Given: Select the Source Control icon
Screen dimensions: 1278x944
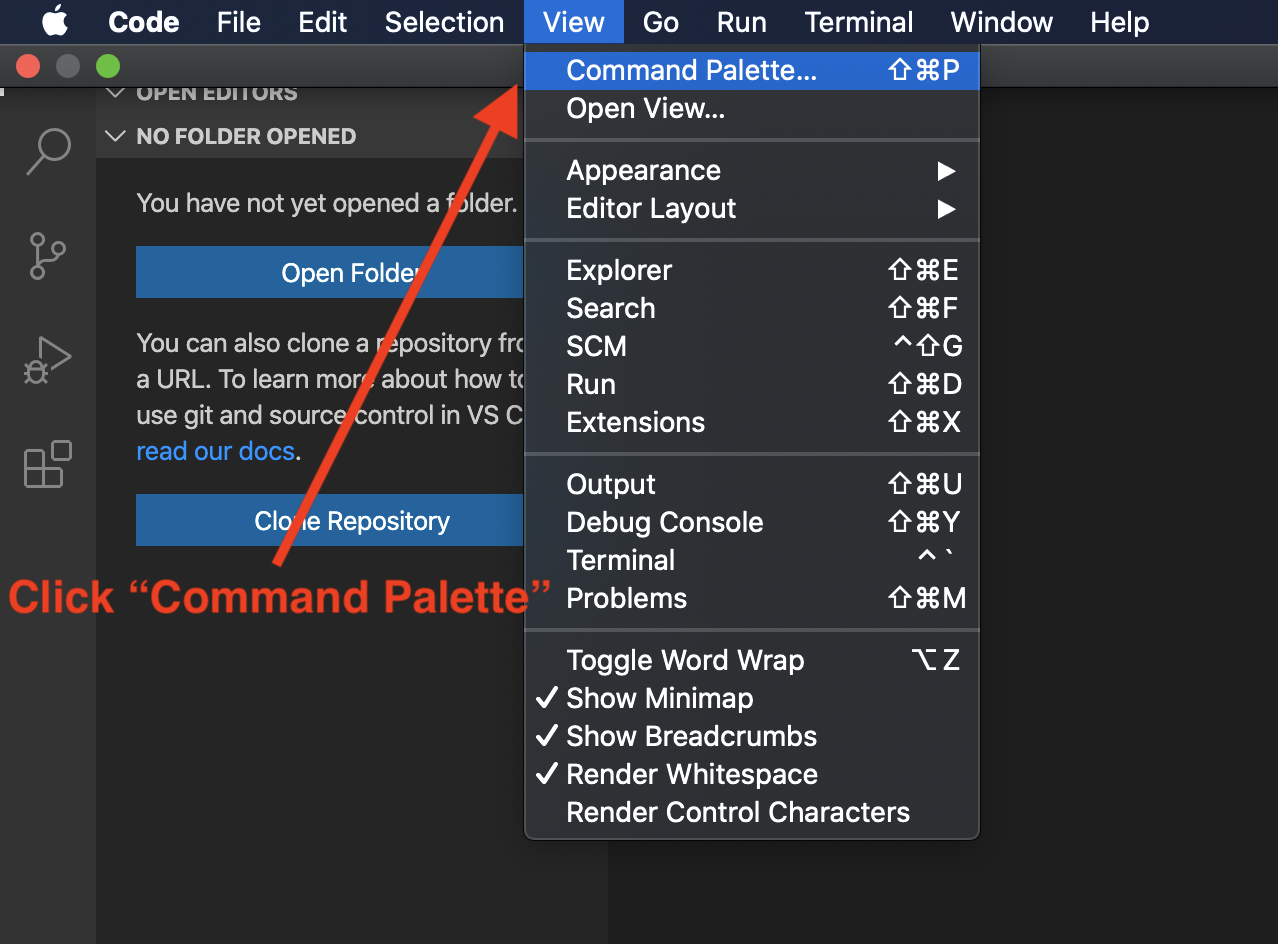Looking at the screenshot, I should tap(46, 256).
